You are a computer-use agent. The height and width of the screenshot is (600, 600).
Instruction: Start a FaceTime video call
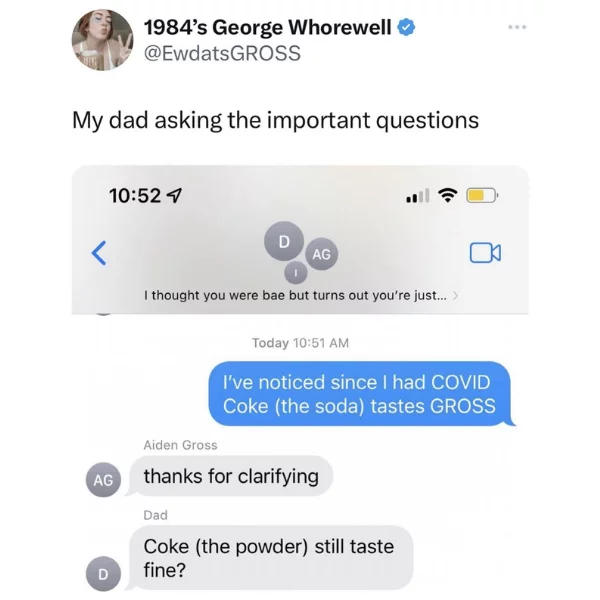click(485, 253)
